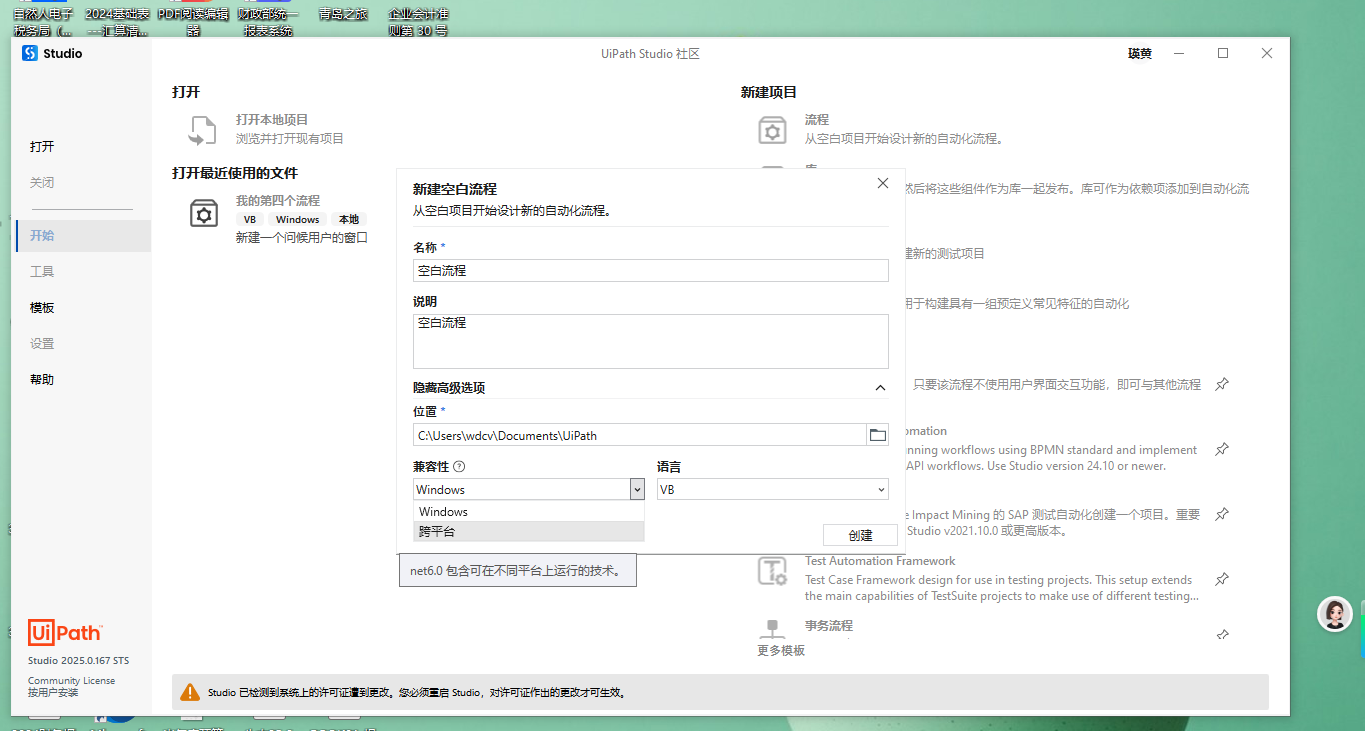Screen dimensions: 1365x731
Task: Select 流程 under 新建项目
Action: pos(817,119)
